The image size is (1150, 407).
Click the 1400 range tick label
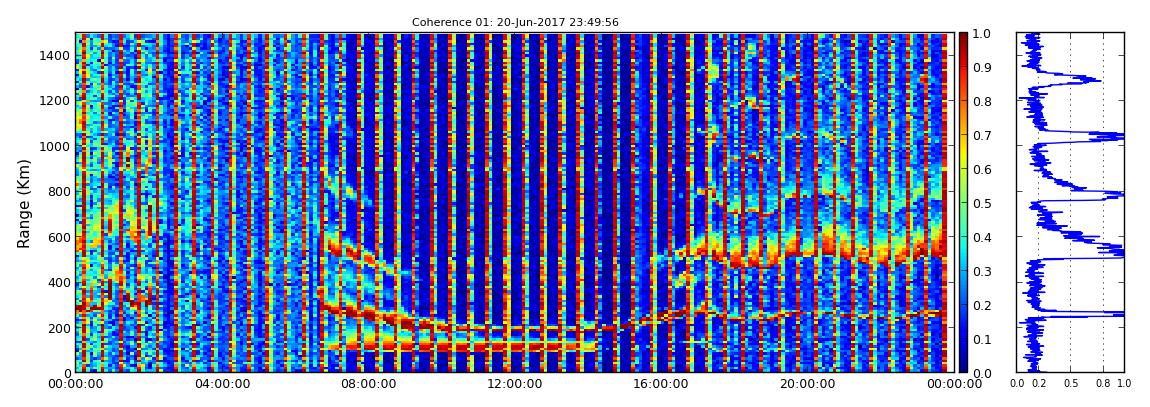point(54,56)
